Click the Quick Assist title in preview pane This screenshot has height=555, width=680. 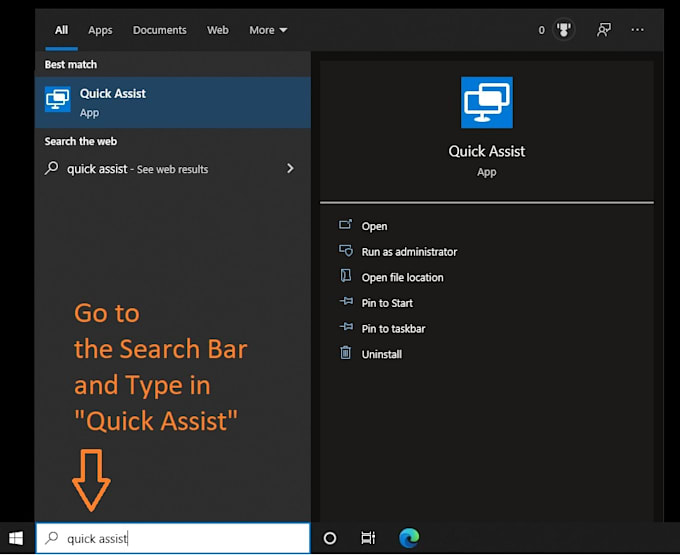click(x=487, y=151)
